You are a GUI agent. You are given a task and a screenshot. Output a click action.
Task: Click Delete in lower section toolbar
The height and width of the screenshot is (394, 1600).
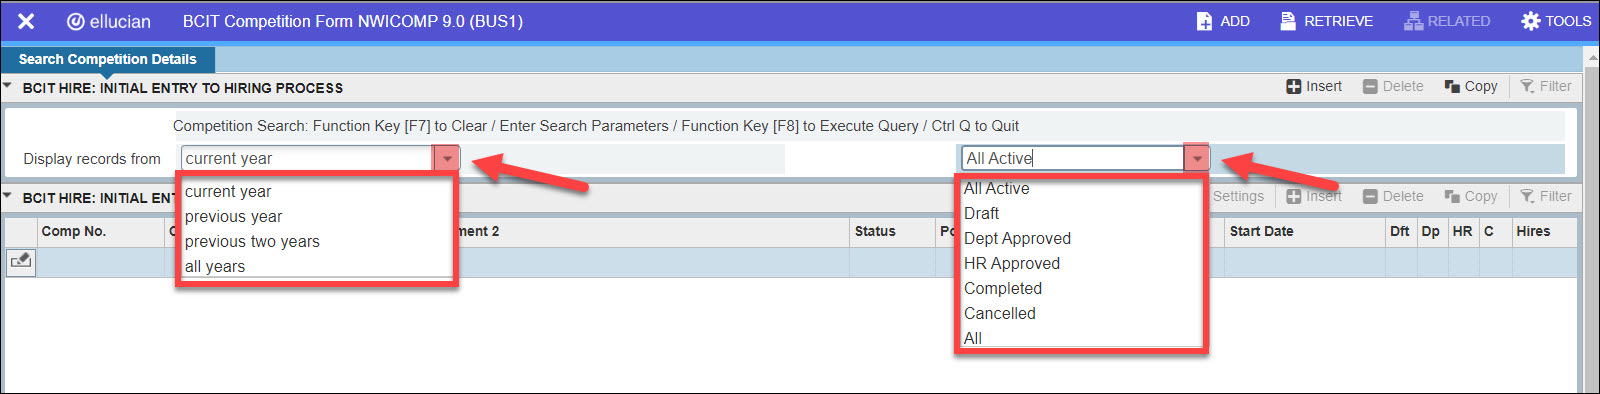pos(1393,196)
